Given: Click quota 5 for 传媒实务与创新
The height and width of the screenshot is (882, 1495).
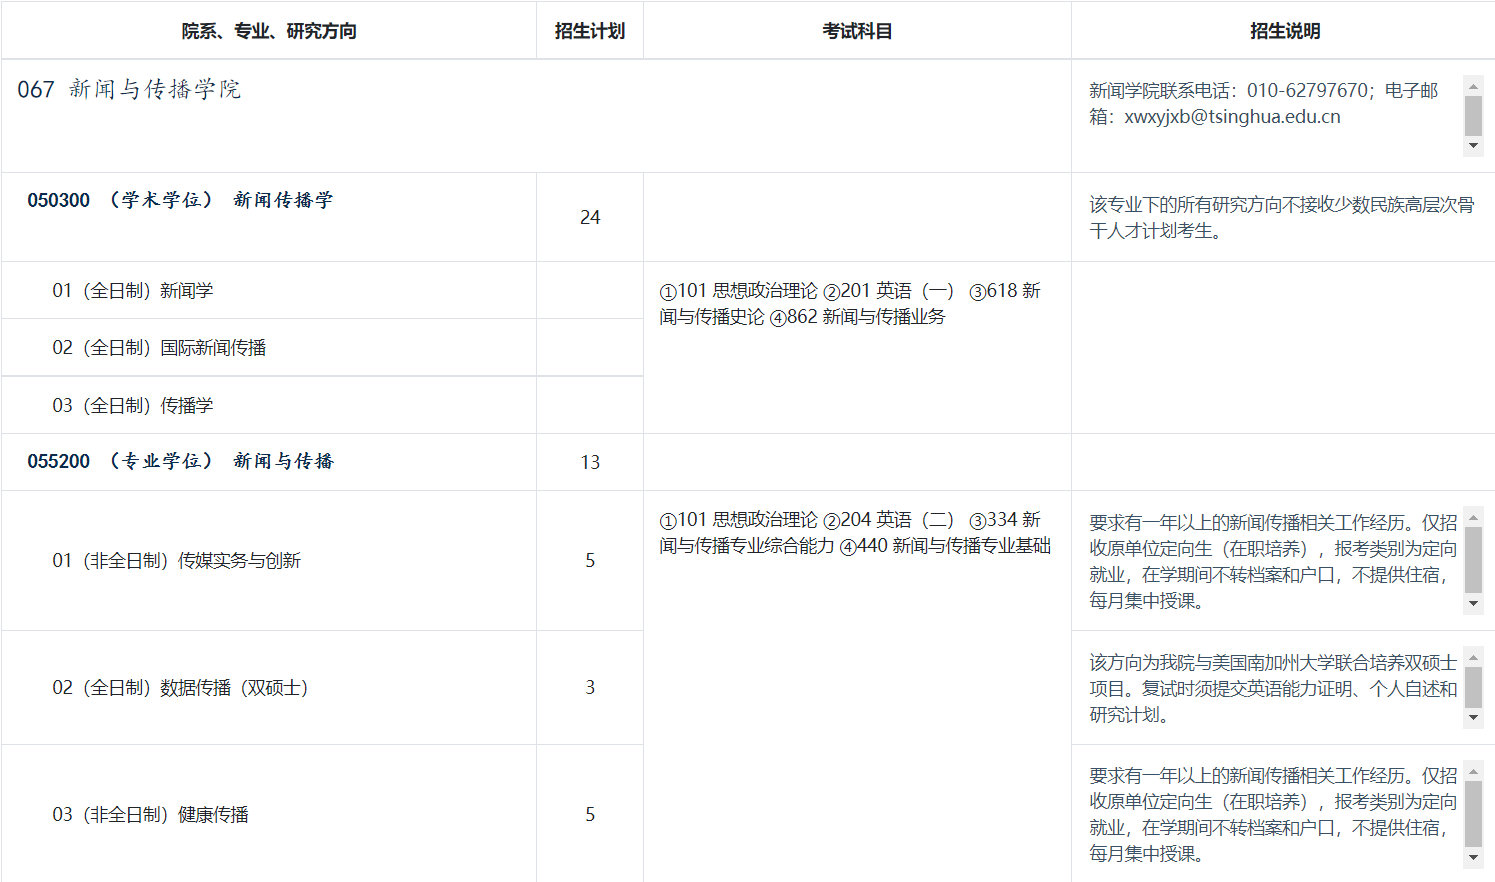Looking at the screenshot, I should (590, 560).
